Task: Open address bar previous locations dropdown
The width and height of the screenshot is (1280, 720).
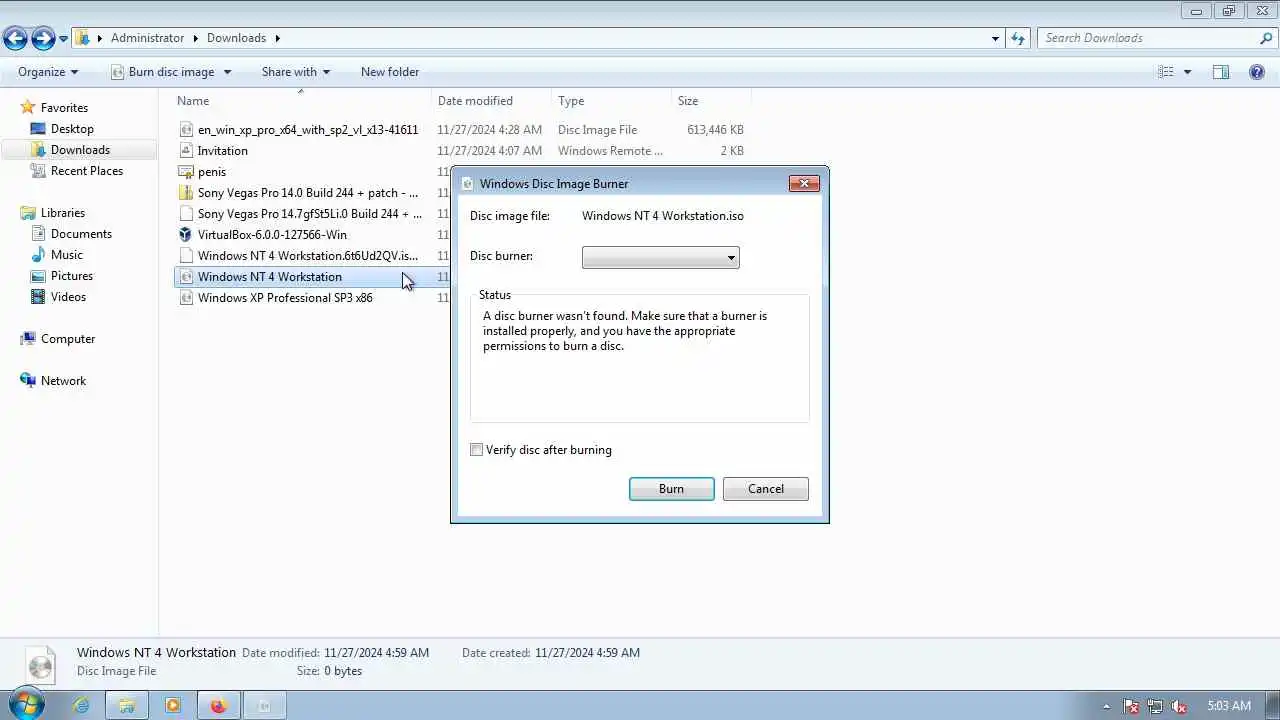Action: (x=995, y=38)
